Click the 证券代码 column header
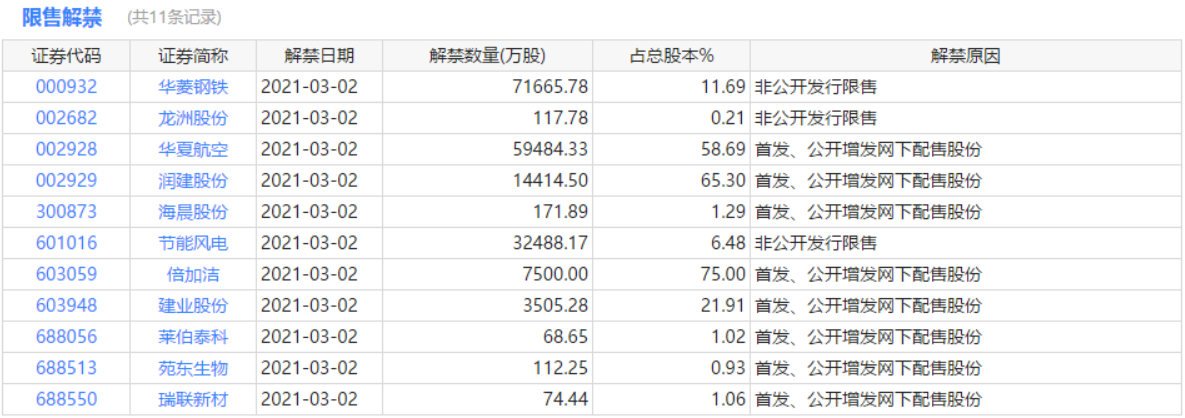The image size is (1185, 418). [66, 56]
